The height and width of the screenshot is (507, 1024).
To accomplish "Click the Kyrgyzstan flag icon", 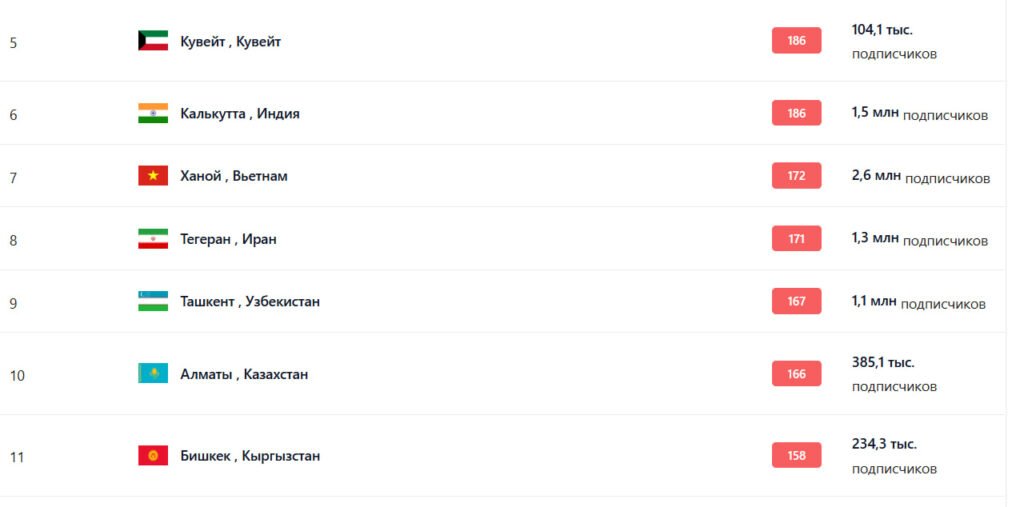I will (x=153, y=456).
